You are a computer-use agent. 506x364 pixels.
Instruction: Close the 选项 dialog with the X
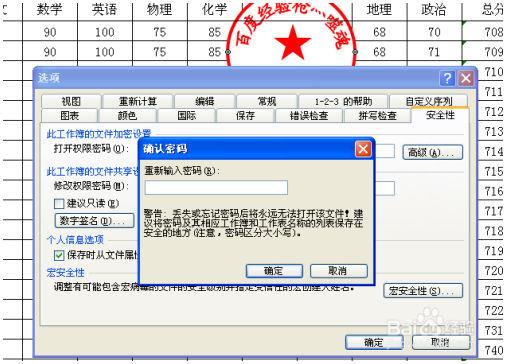(466, 79)
